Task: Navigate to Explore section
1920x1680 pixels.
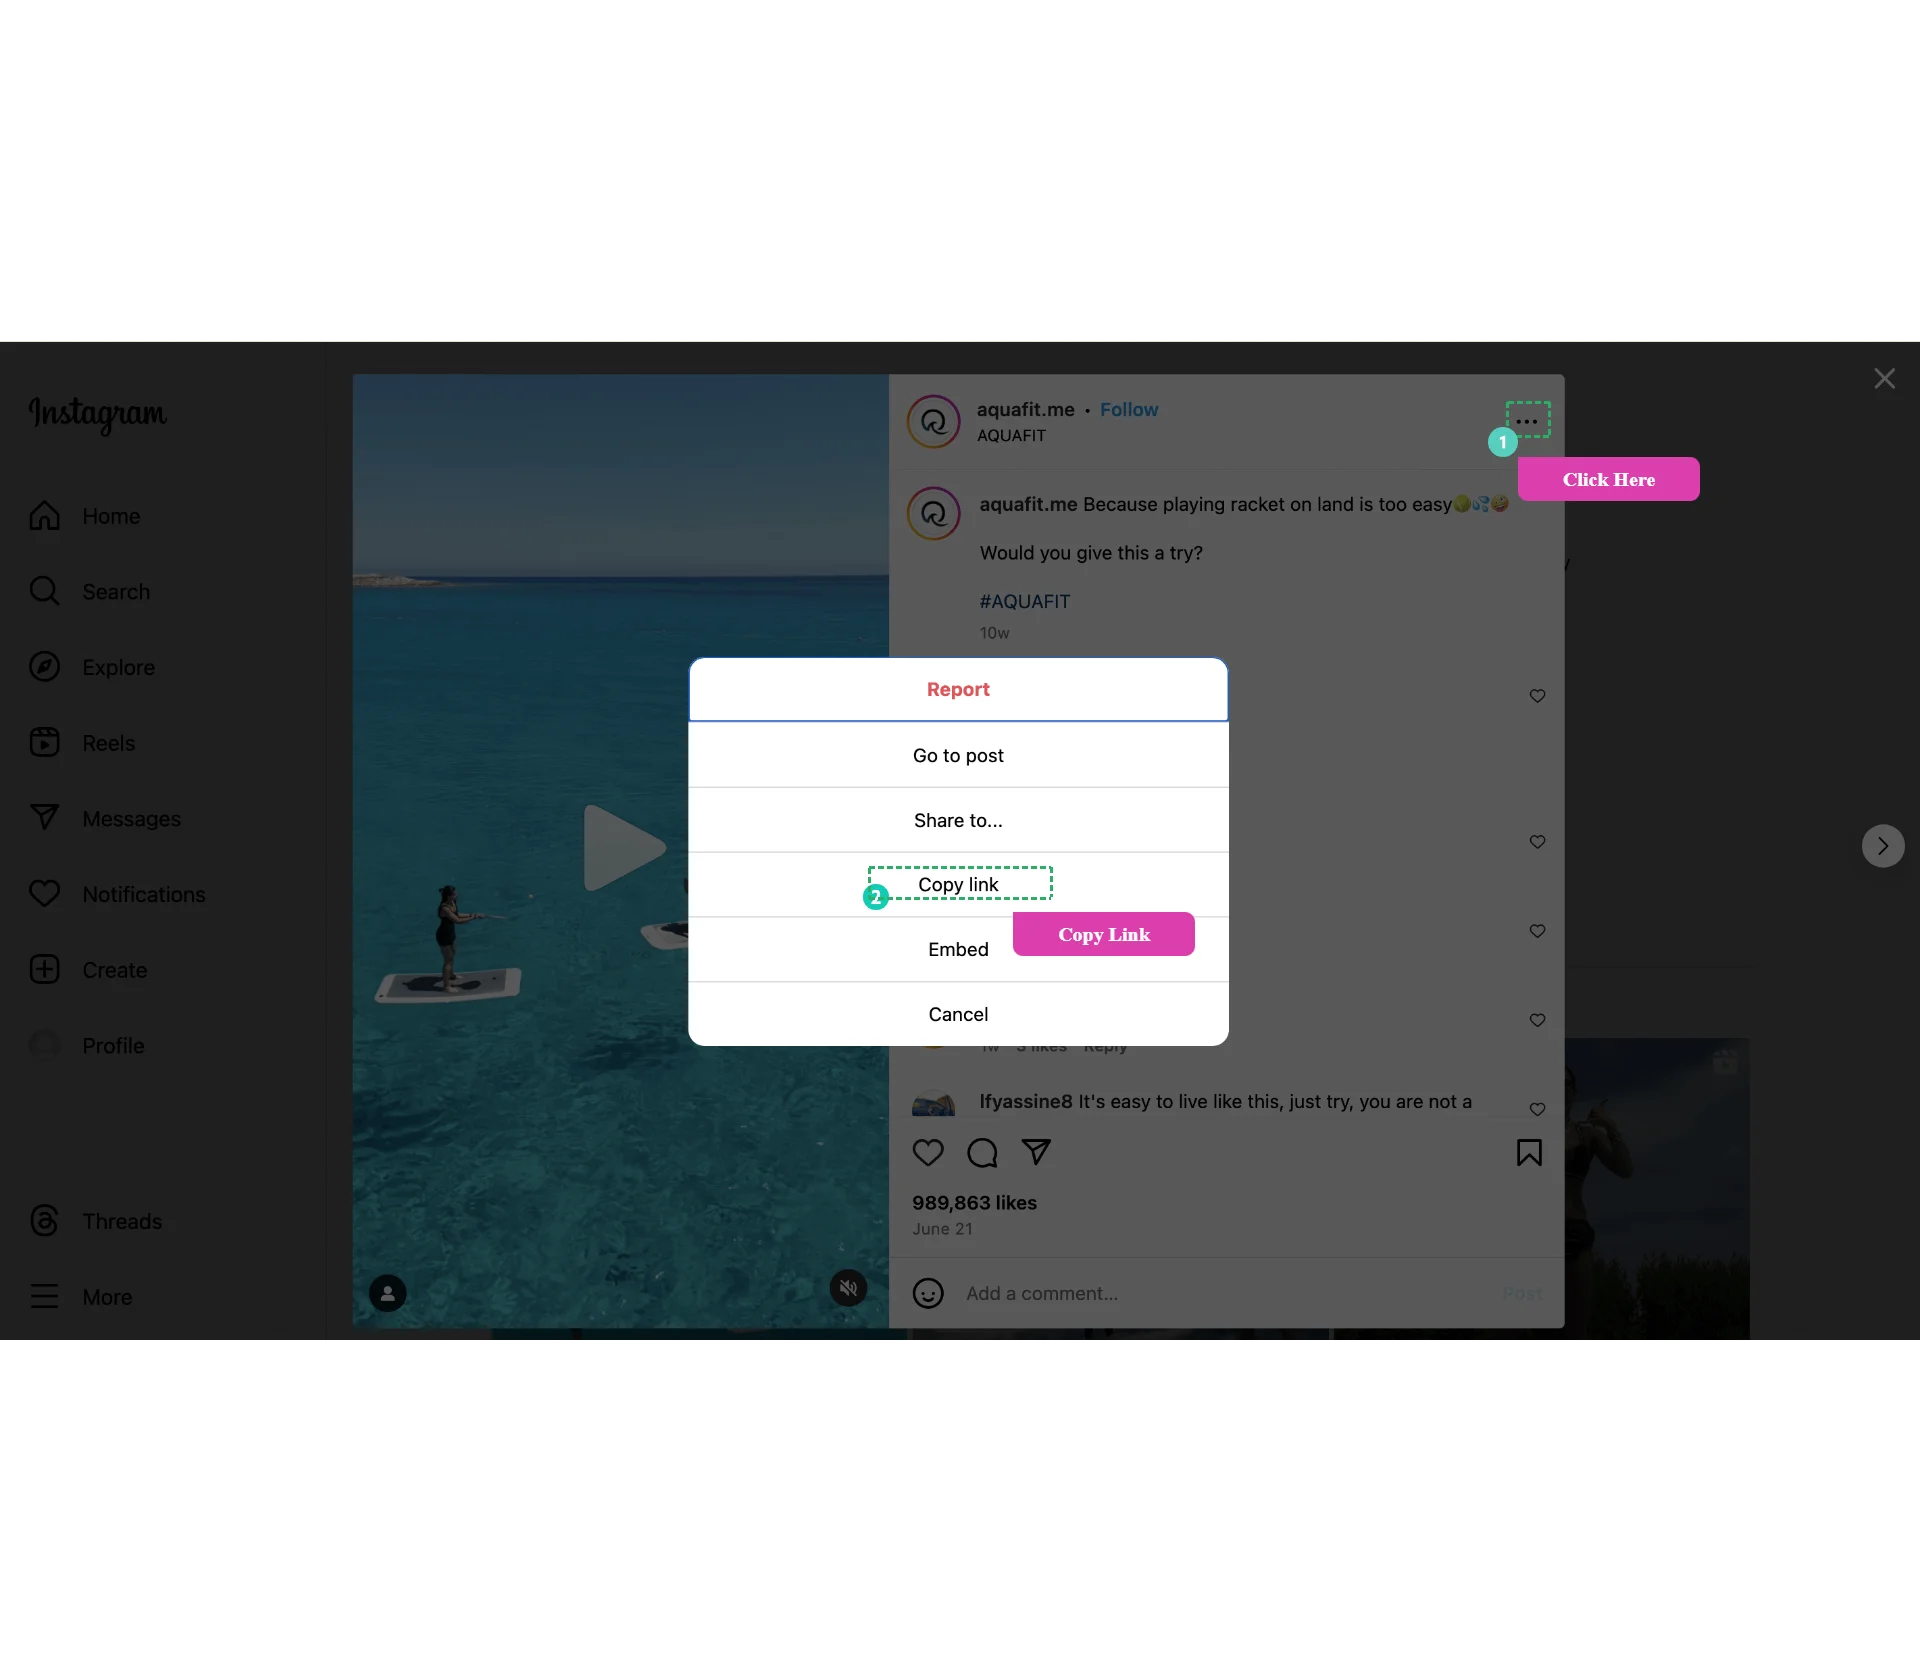Action: pyautogui.click(x=118, y=666)
